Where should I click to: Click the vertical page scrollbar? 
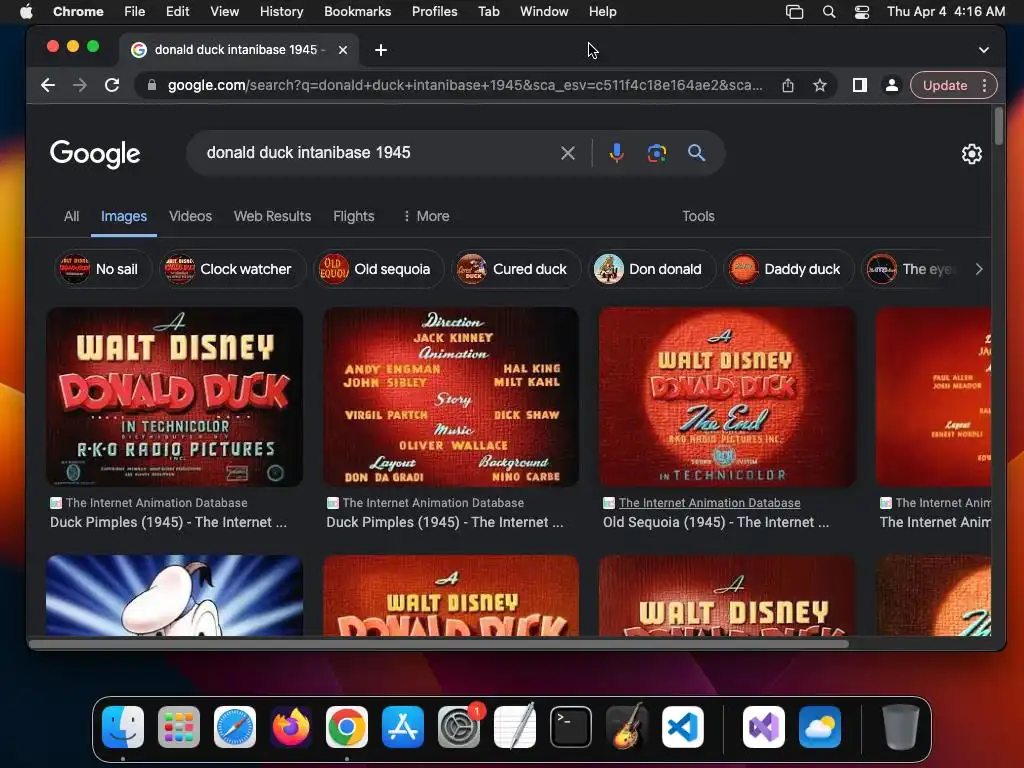click(999, 127)
